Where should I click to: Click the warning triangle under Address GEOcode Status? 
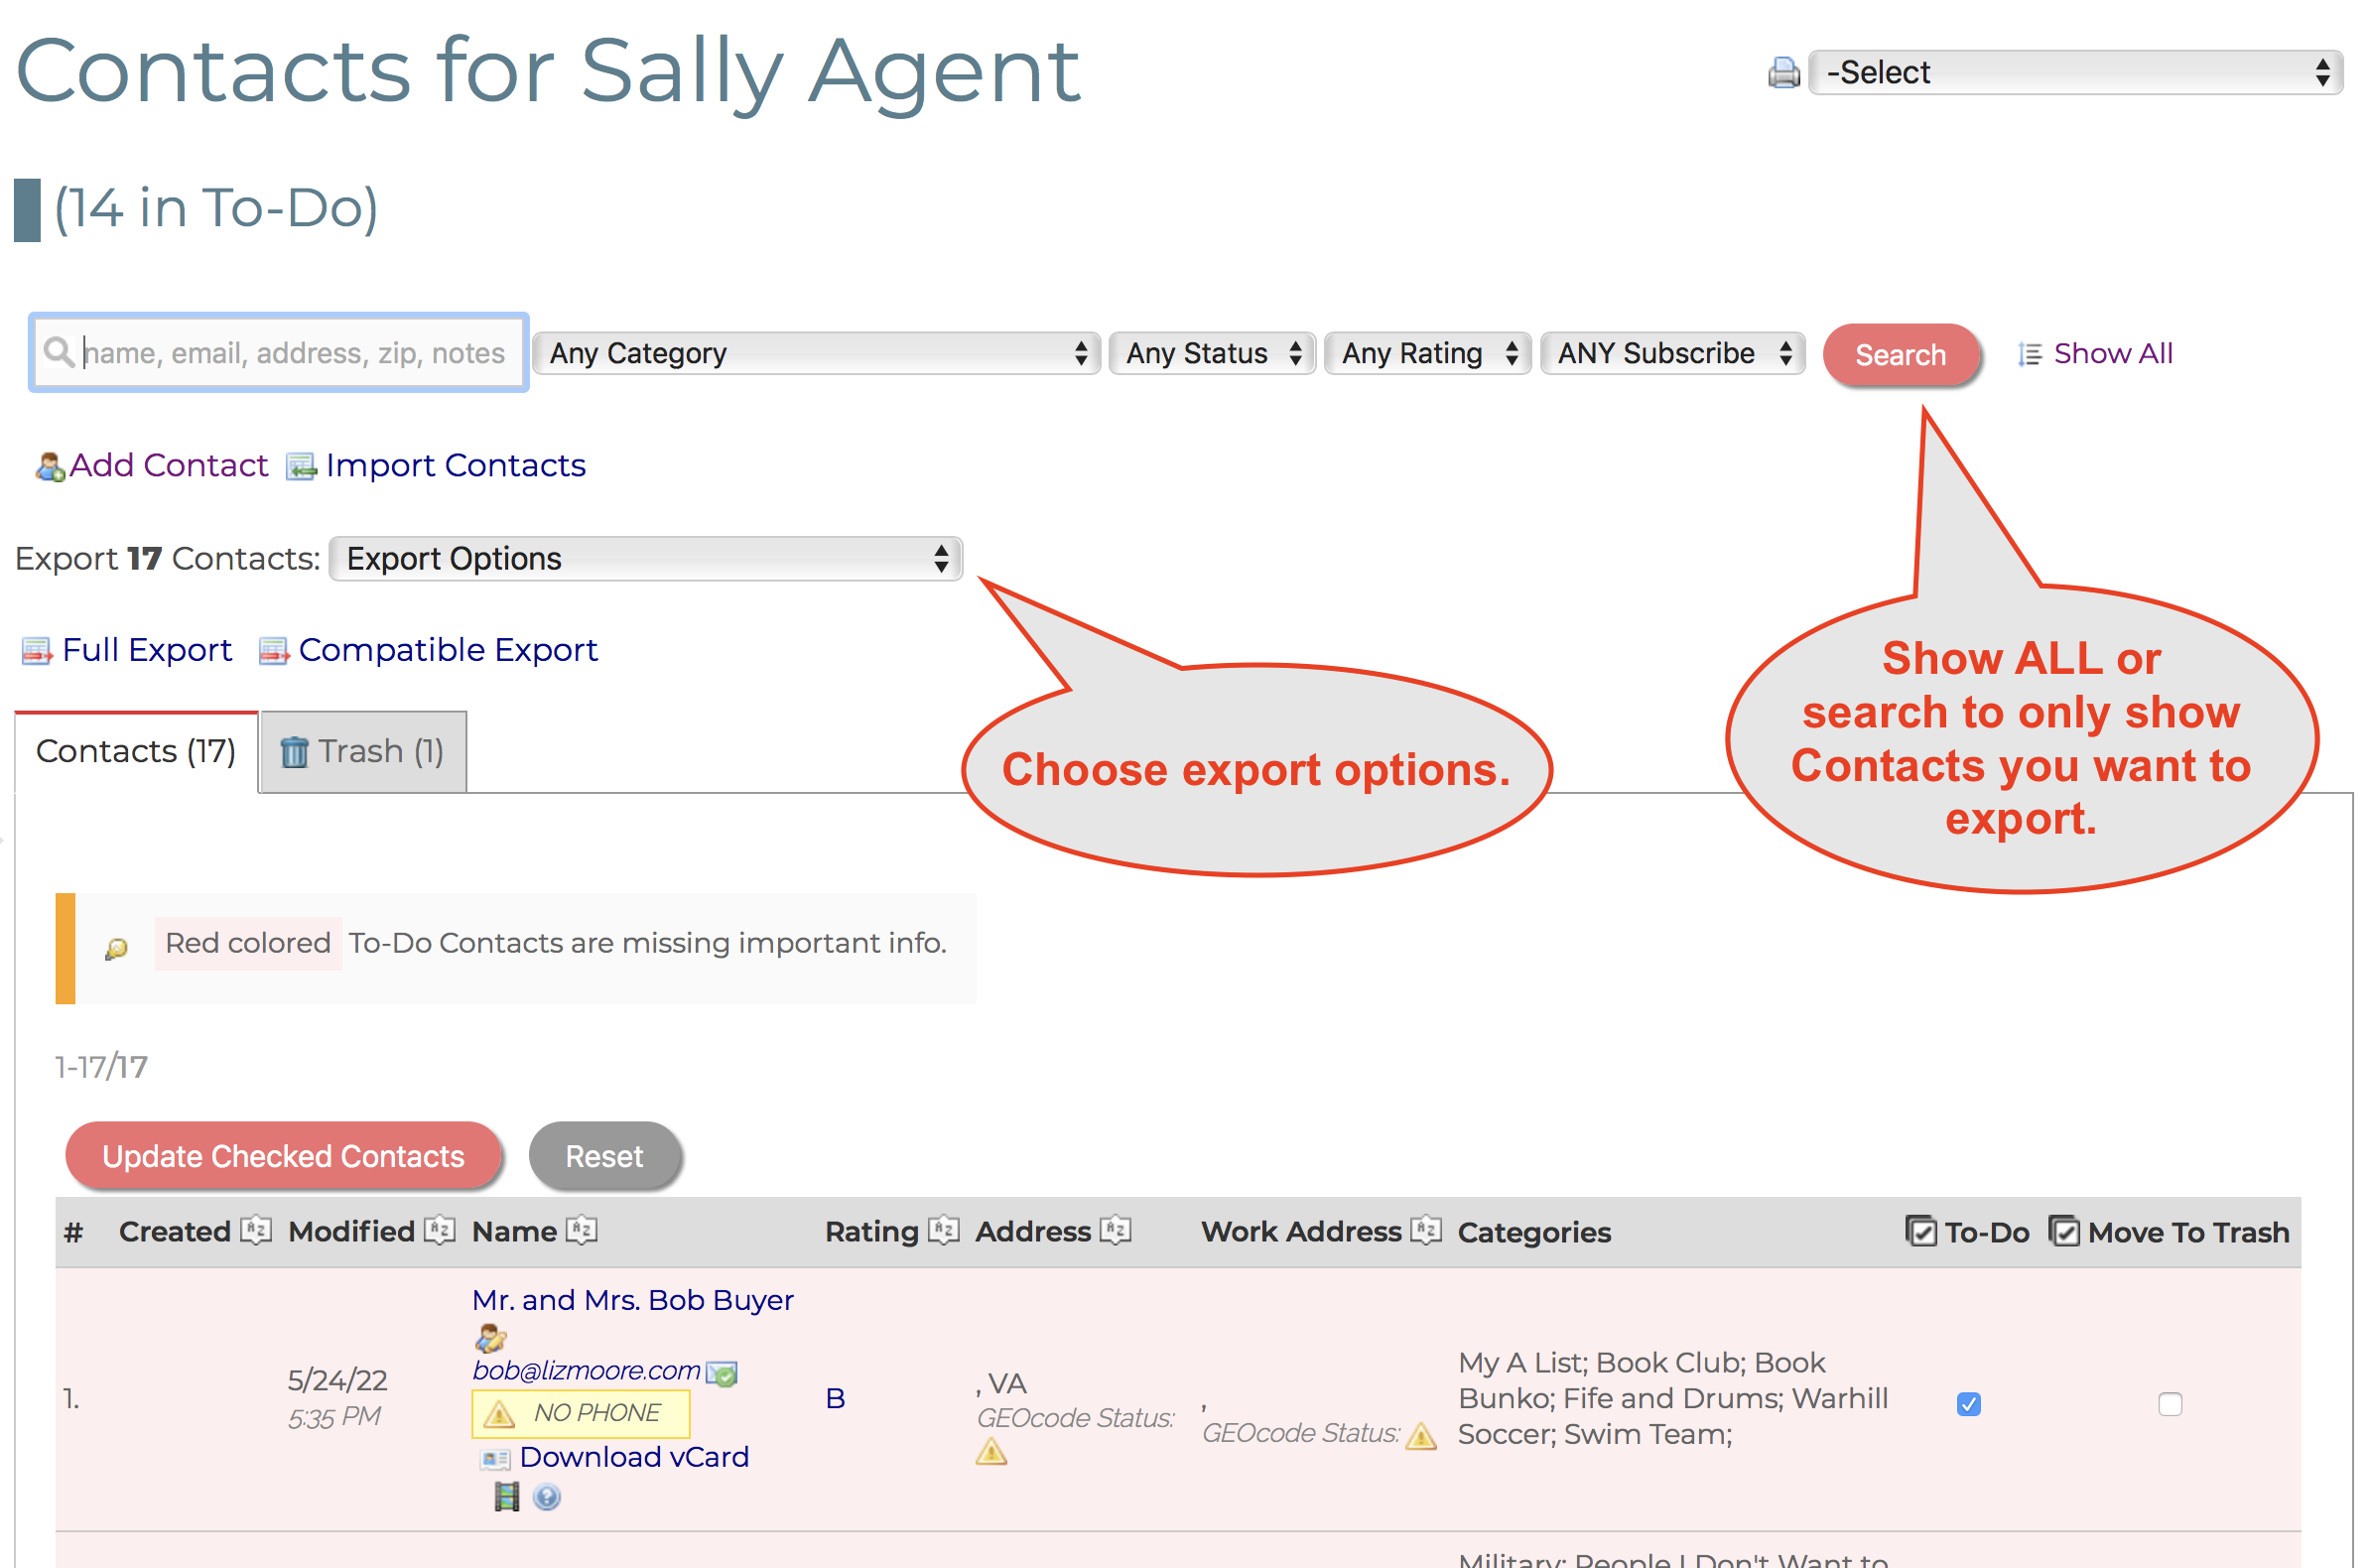pos(990,1452)
